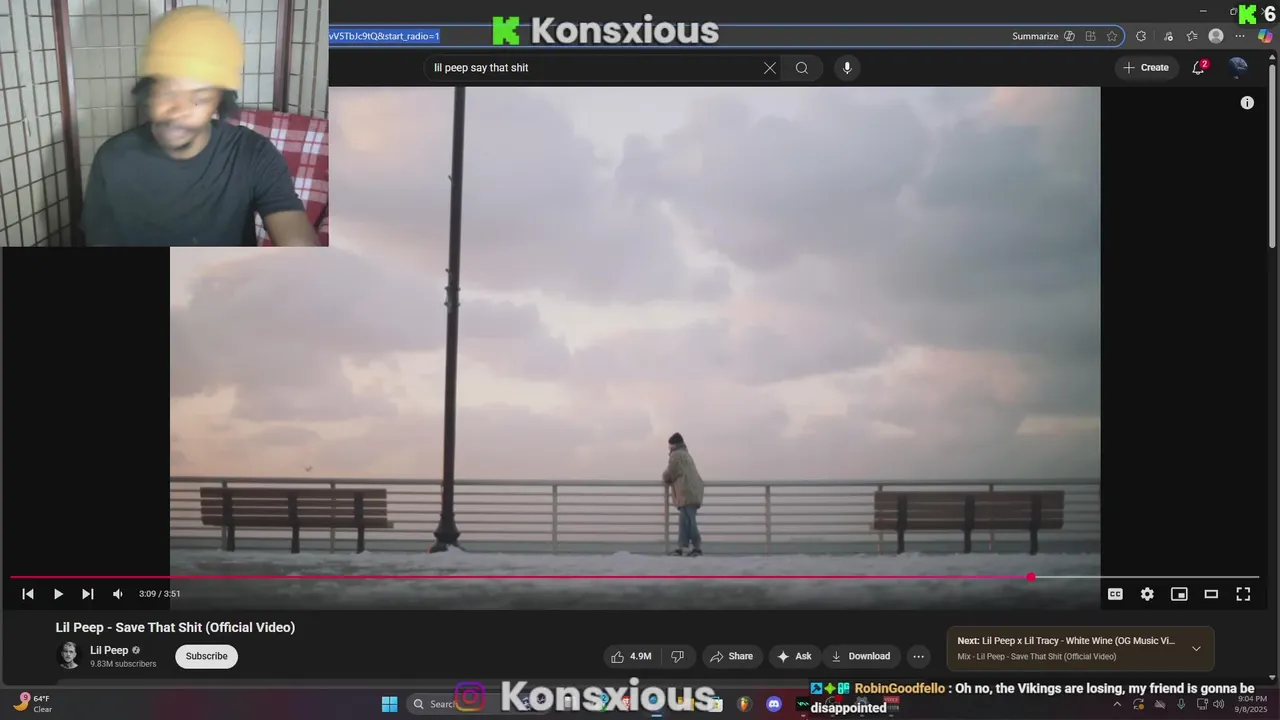Viewport: 1280px width, 720px height.
Task: Open the taskbar volume control
Action: pos(1218,704)
